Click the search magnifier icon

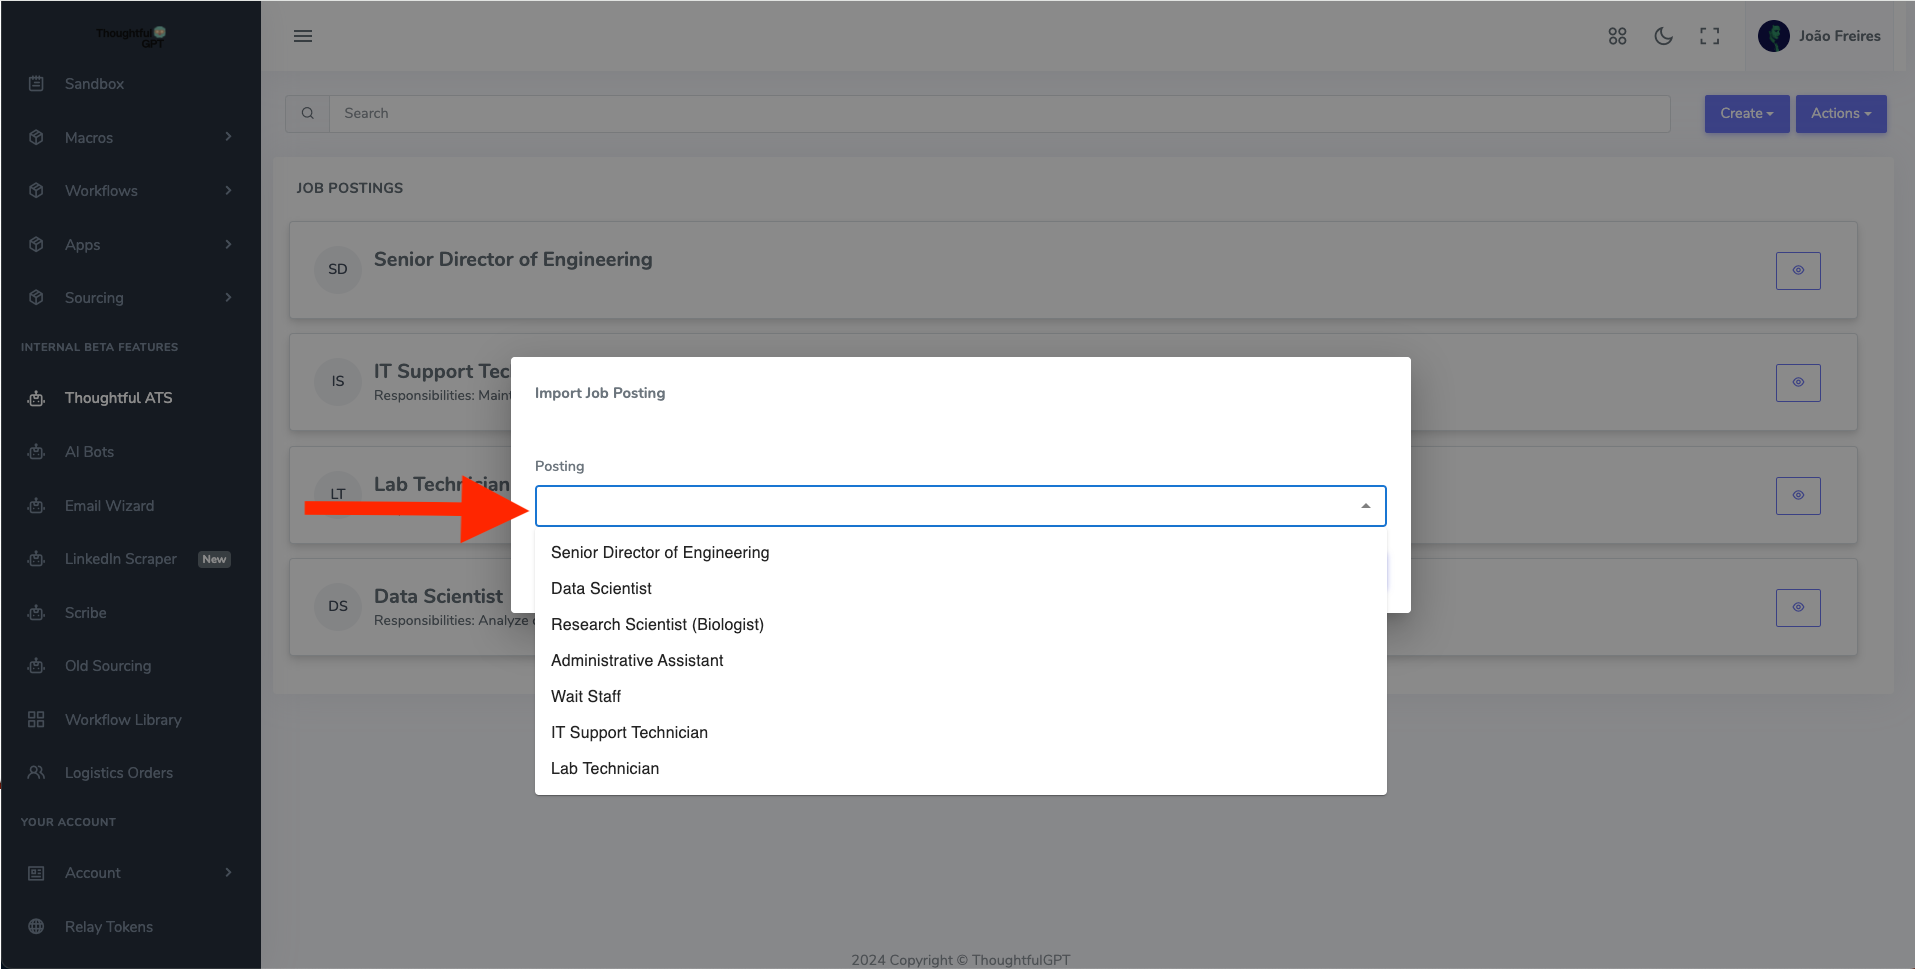click(x=308, y=114)
